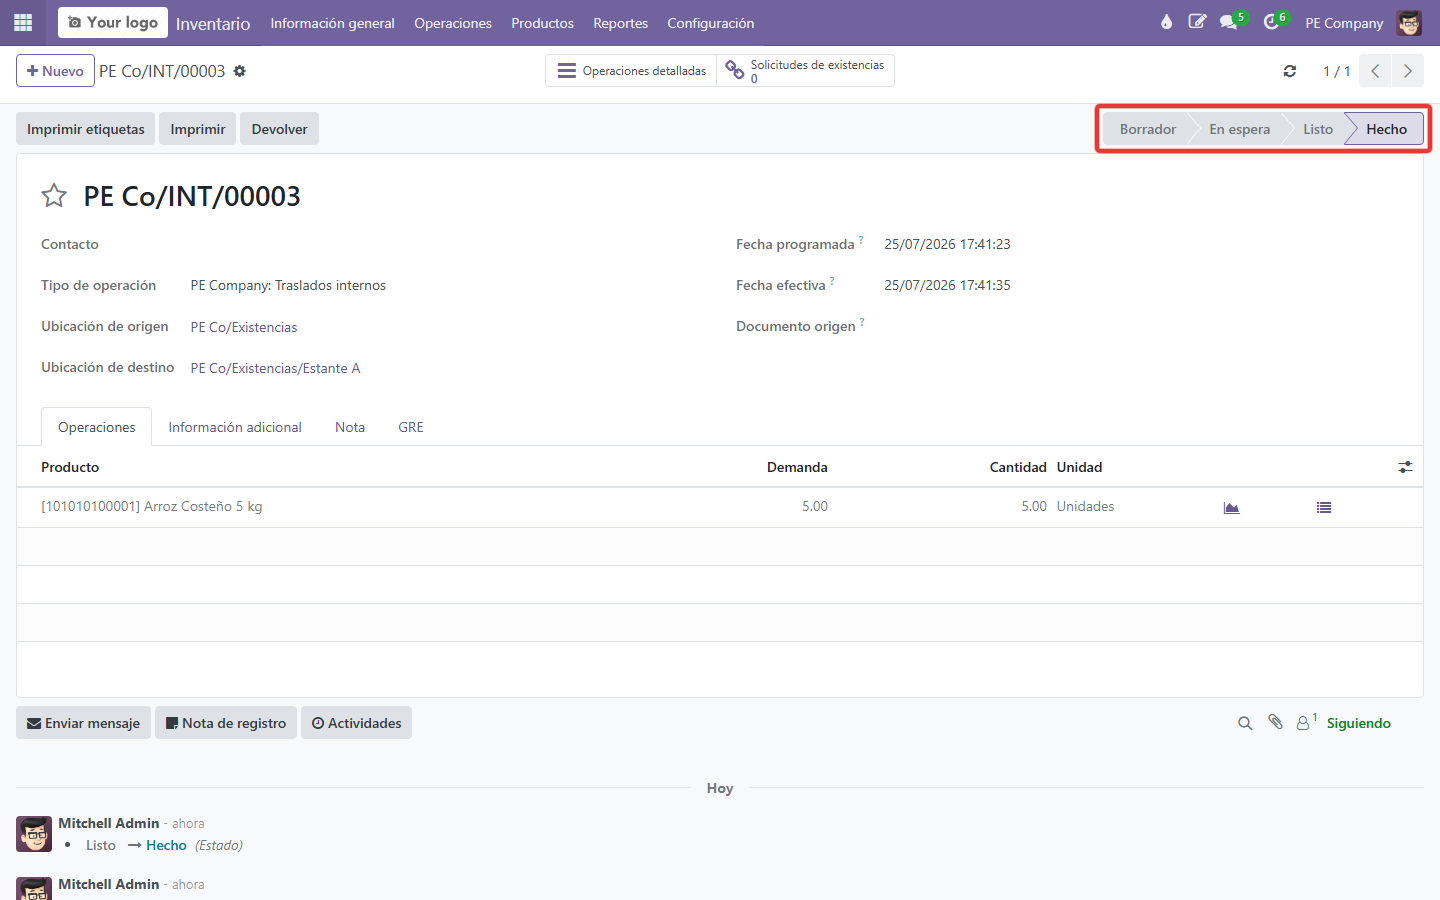The width and height of the screenshot is (1440, 900).
Task: Click fecha programada 25/07/2026 17:41:23 value
Action: (x=947, y=244)
